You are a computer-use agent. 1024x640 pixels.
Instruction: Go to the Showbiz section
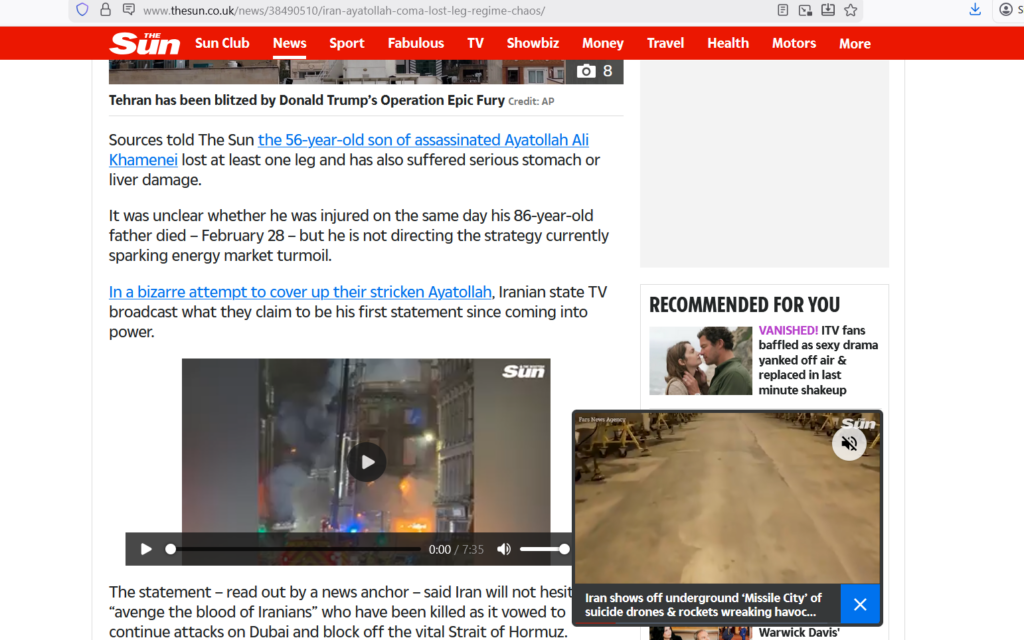[532, 43]
